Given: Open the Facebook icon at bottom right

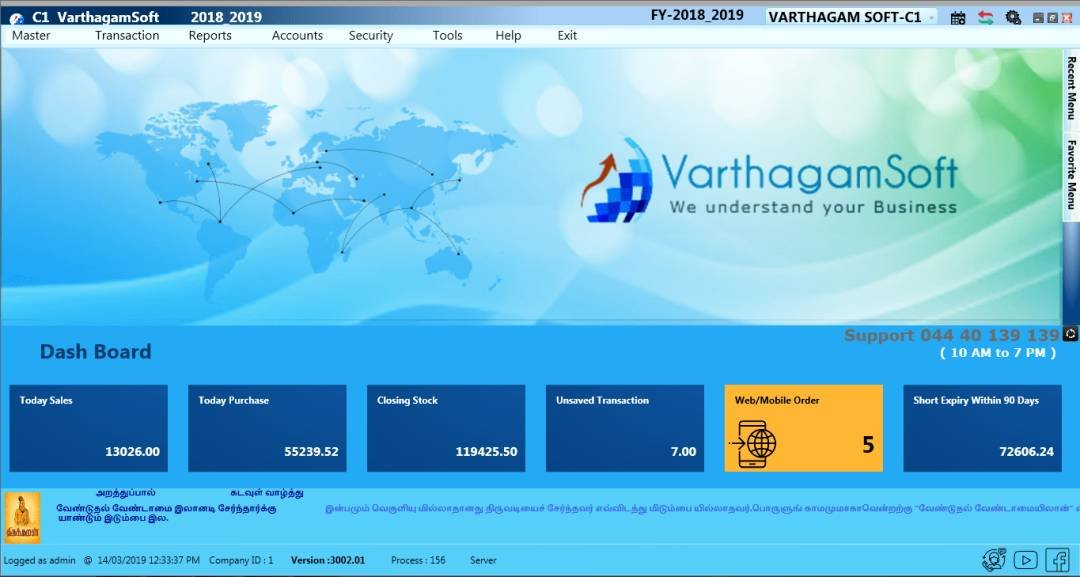Looking at the screenshot, I should click(x=1057, y=560).
